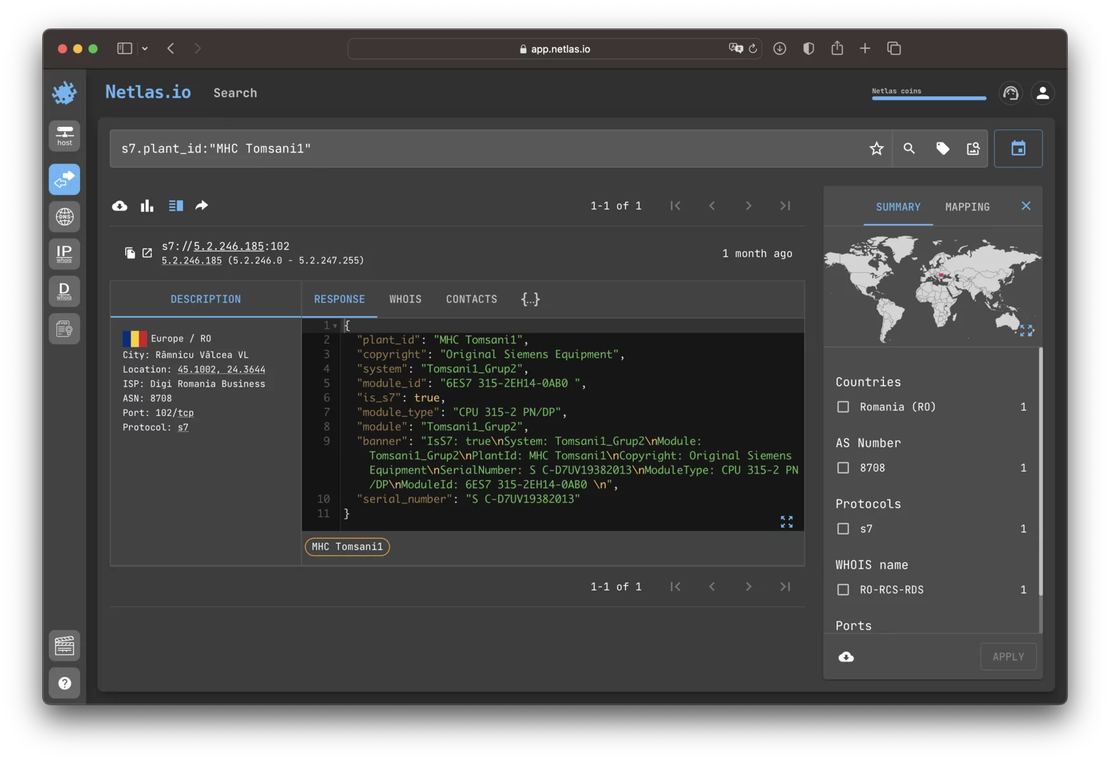Enable the AS Number 8708 filter
The width and height of the screenshot is (1110, 761).
tap(843, 467)
